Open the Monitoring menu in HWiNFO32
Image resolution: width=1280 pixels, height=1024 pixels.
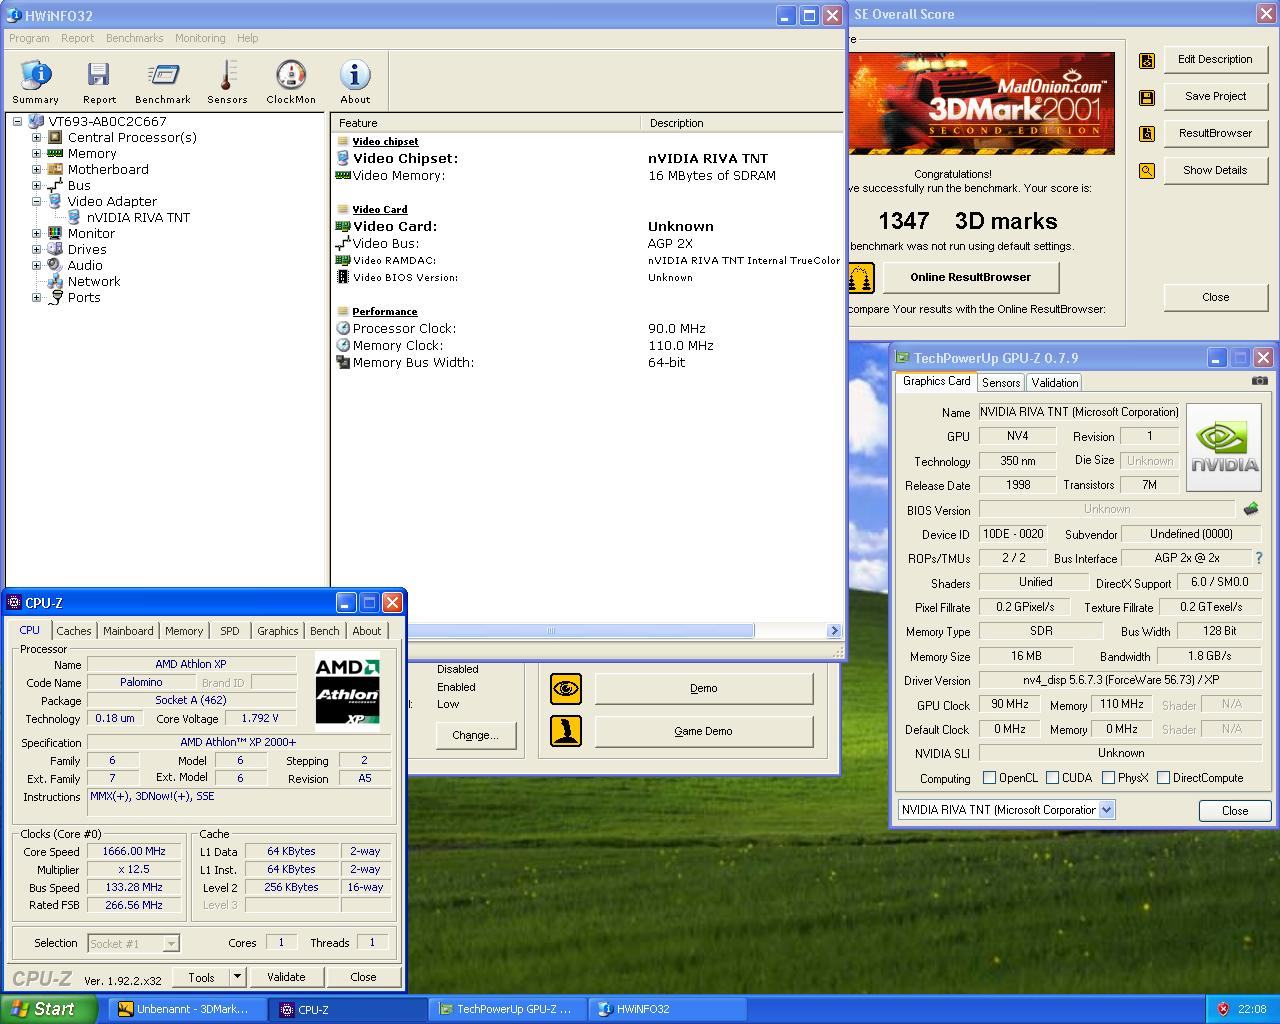coord(200,38)
